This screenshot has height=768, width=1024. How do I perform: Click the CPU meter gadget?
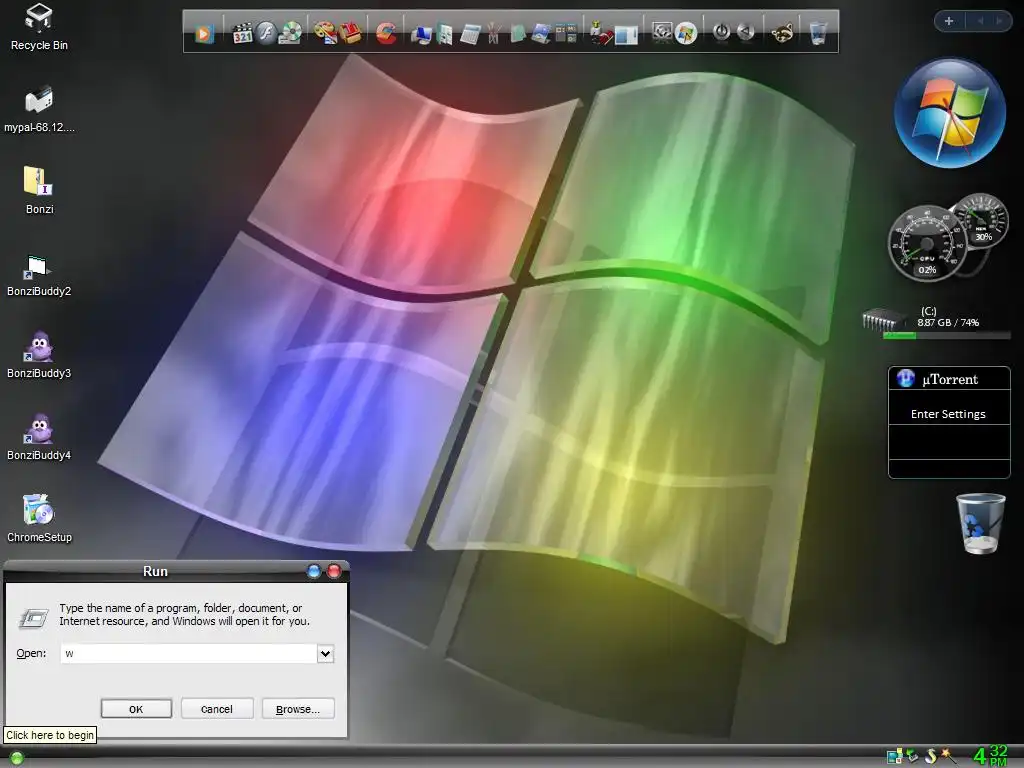(x=927, y=244)
